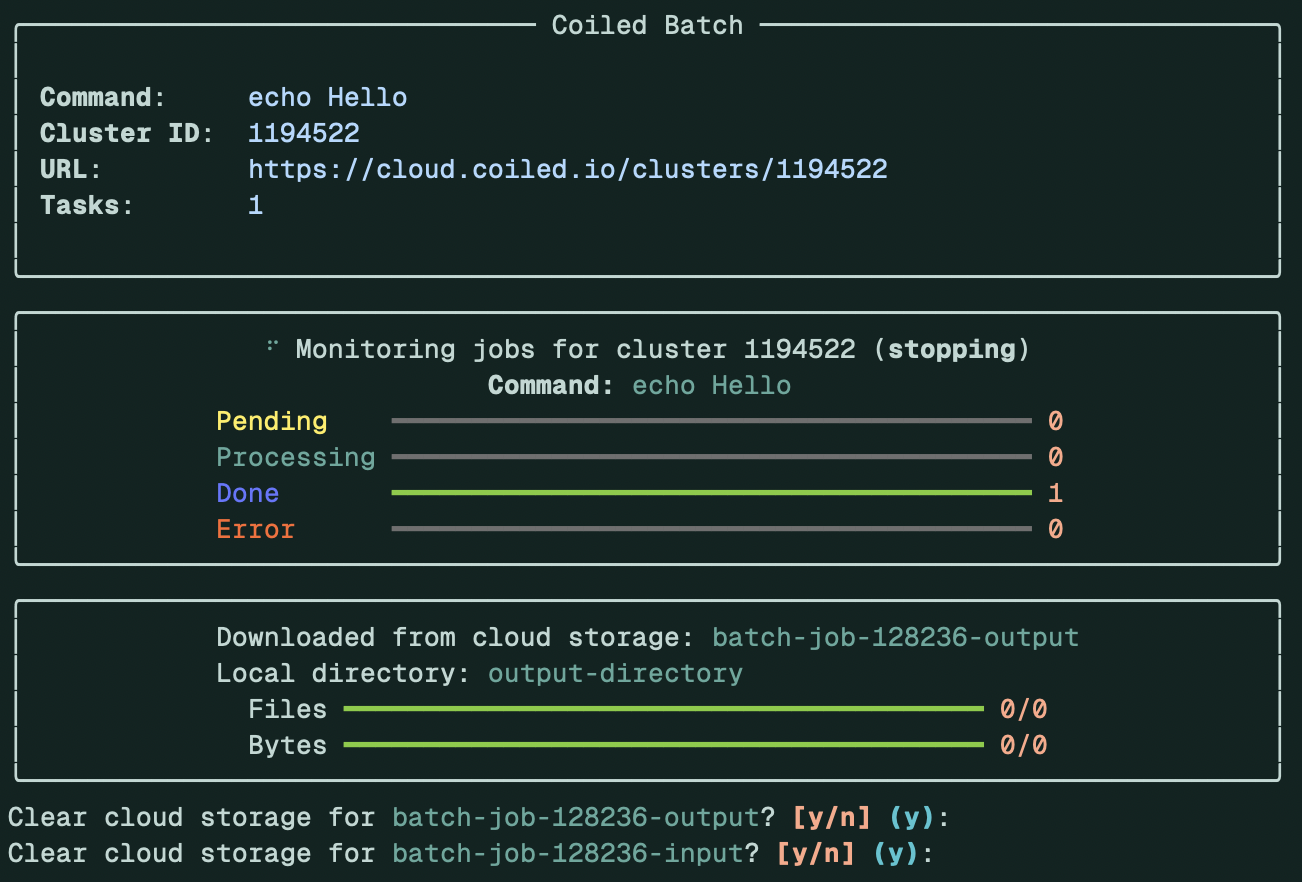Click the green Done progress bar
This screenshot has width=1302, height=882.
point(711,493)
